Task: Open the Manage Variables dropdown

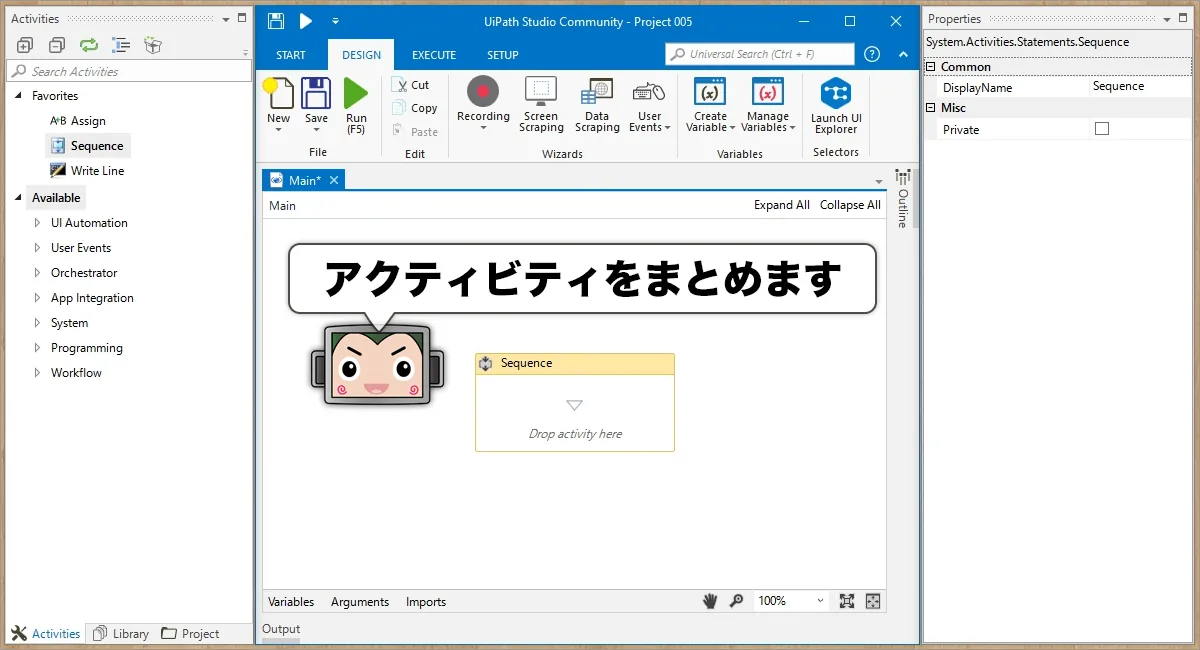Action: (x=768, y=104)
